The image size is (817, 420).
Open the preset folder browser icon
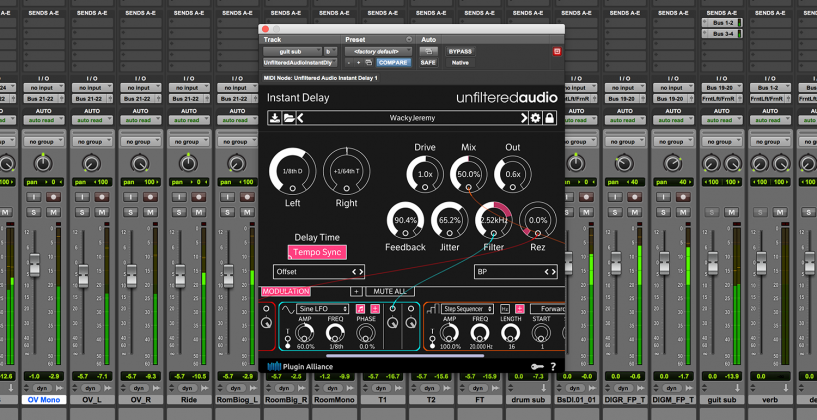[289, 118]
